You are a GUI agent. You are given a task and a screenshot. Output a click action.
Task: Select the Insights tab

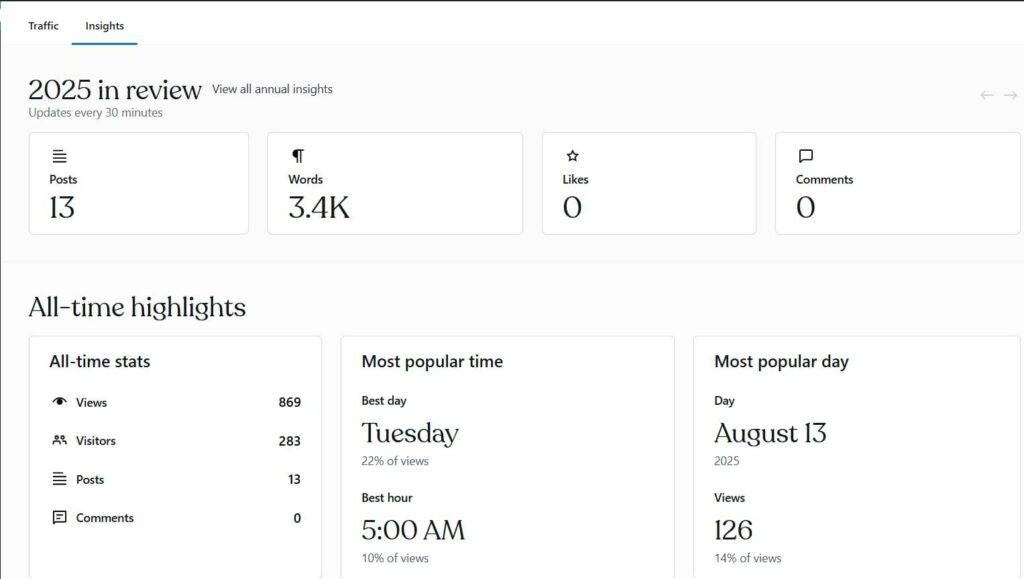coord(105,26)
